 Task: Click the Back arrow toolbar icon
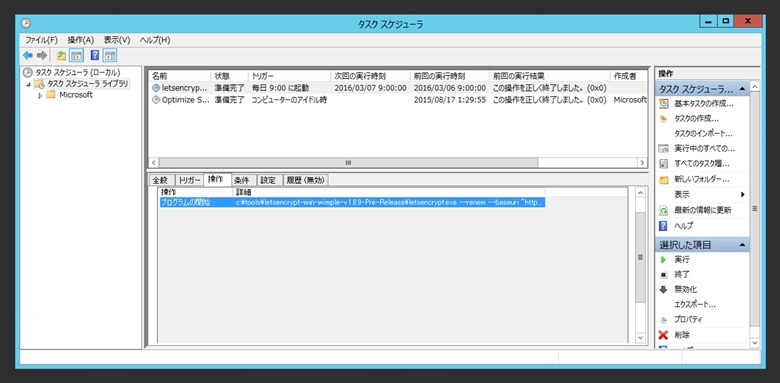point(27,55)
